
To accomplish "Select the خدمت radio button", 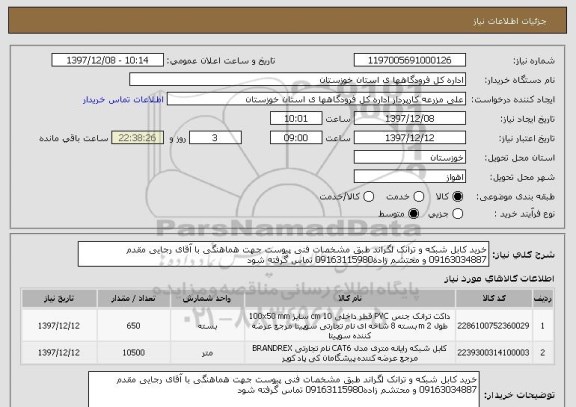I will click(419, 197).
